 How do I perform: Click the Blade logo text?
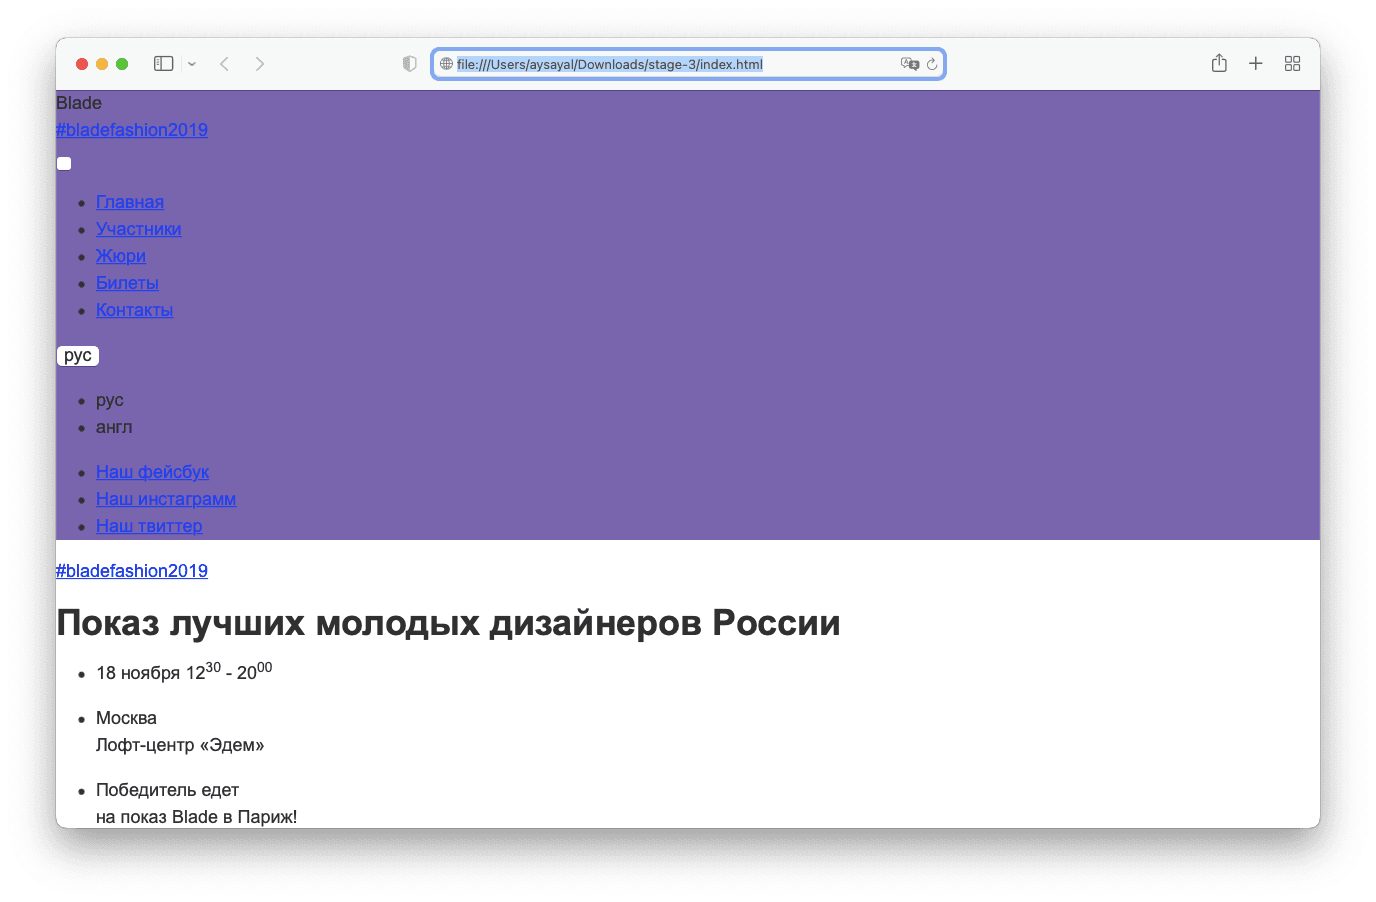79,103
